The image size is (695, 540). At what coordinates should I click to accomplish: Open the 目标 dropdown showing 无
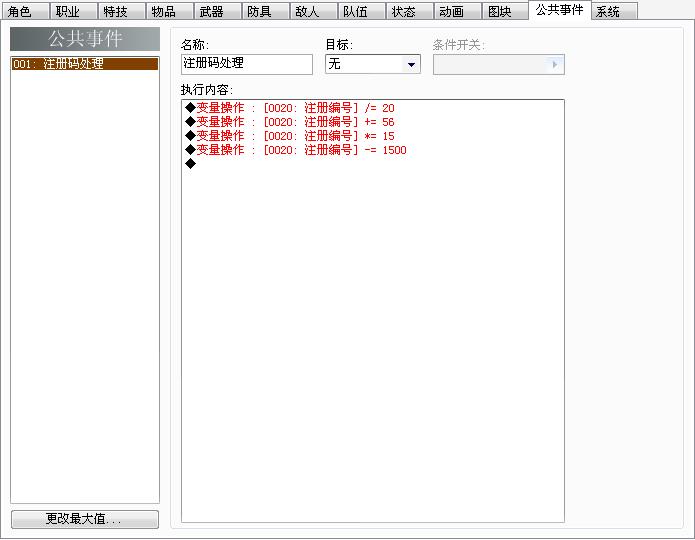click(373, 64)
